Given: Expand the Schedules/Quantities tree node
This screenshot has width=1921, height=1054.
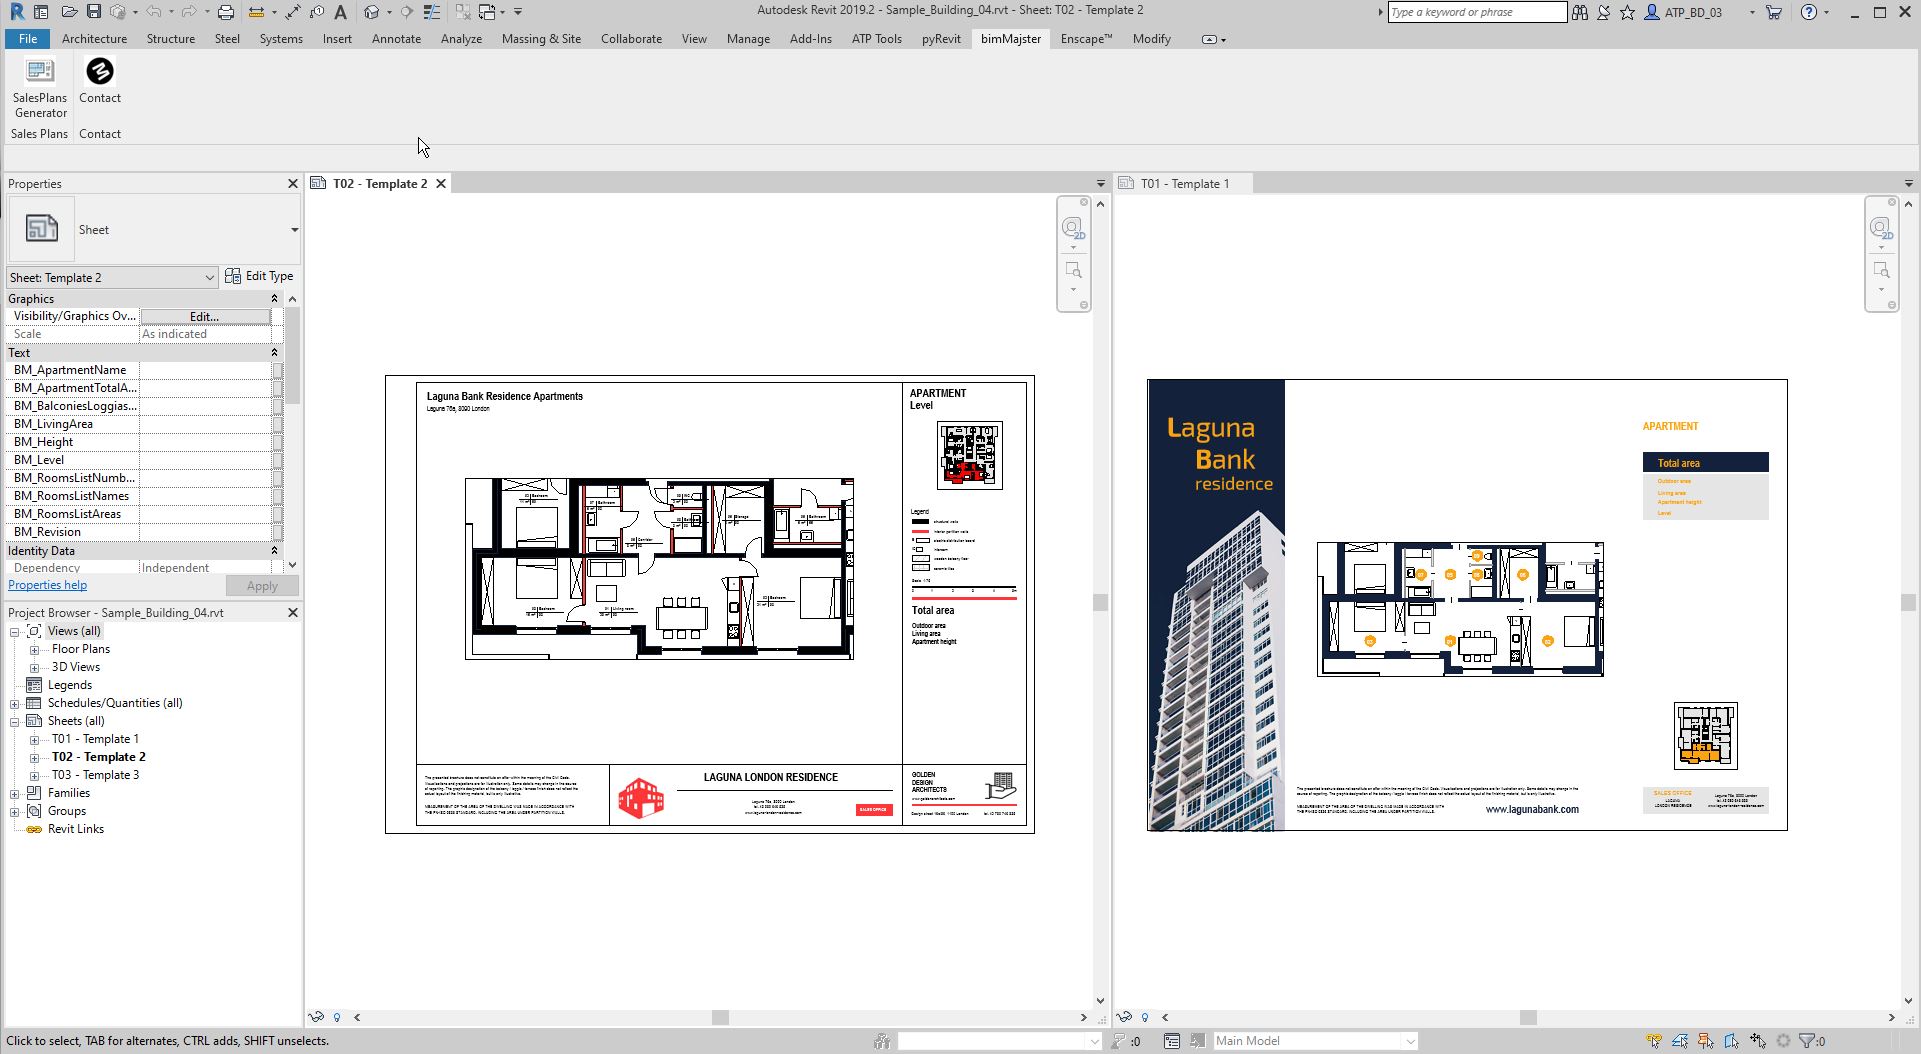Looking at the screenshot, I should pyautogui.click(x=15, y=704).
